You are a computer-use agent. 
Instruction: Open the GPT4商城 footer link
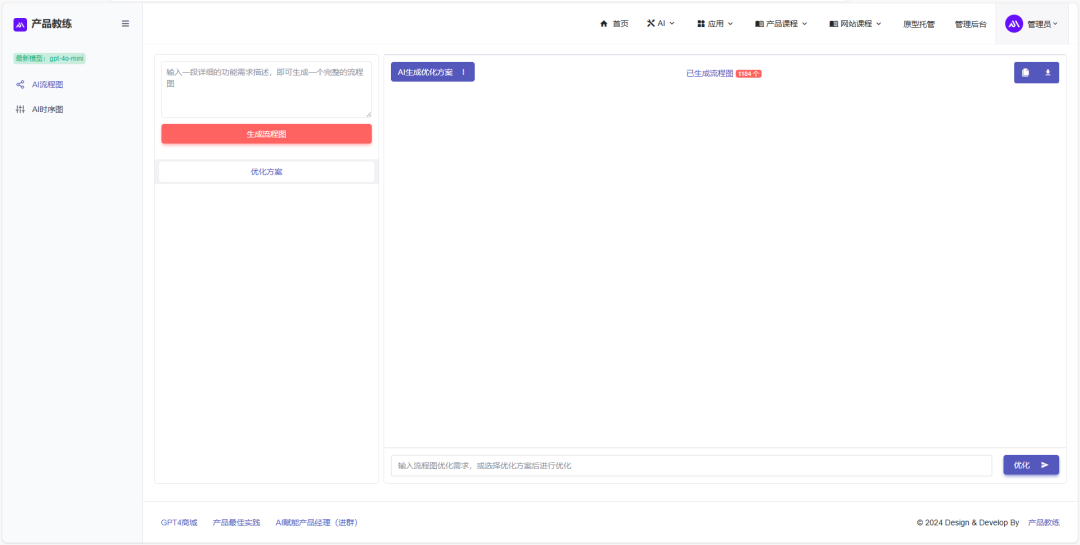coord(179,523)
